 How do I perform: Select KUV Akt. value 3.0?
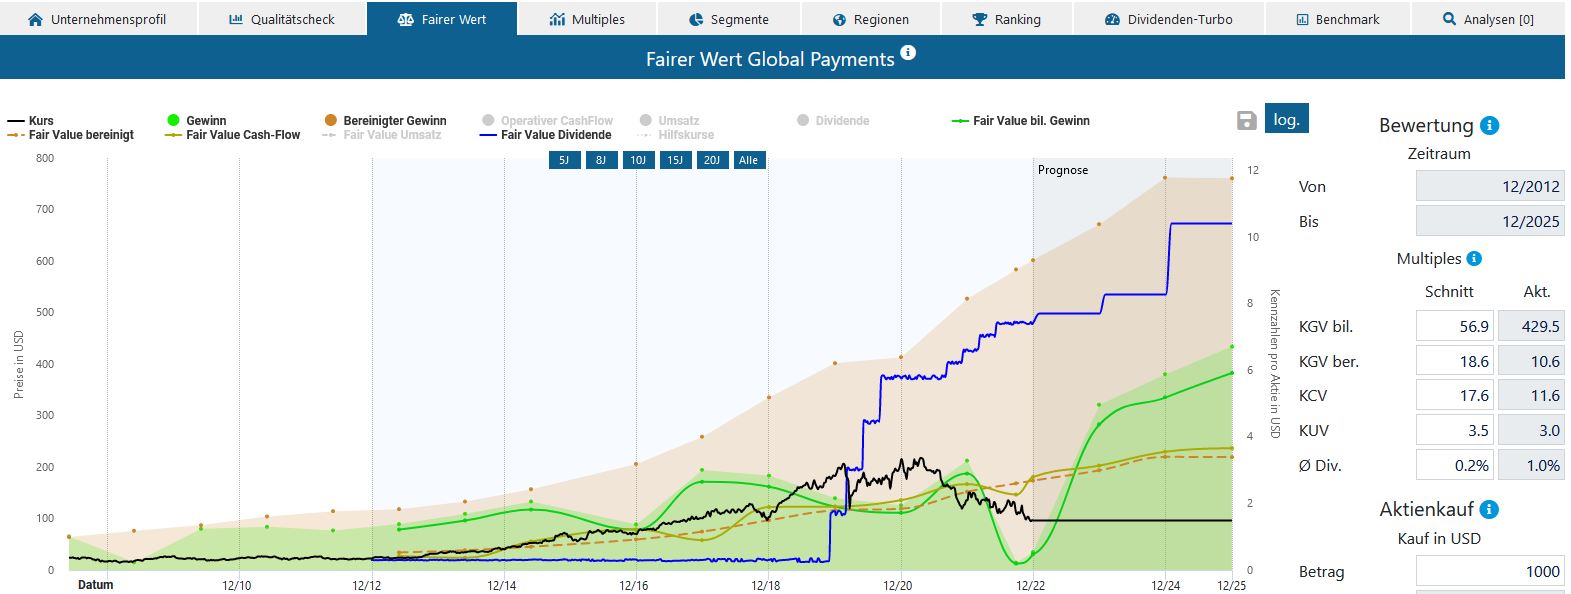pos(1531,430)
